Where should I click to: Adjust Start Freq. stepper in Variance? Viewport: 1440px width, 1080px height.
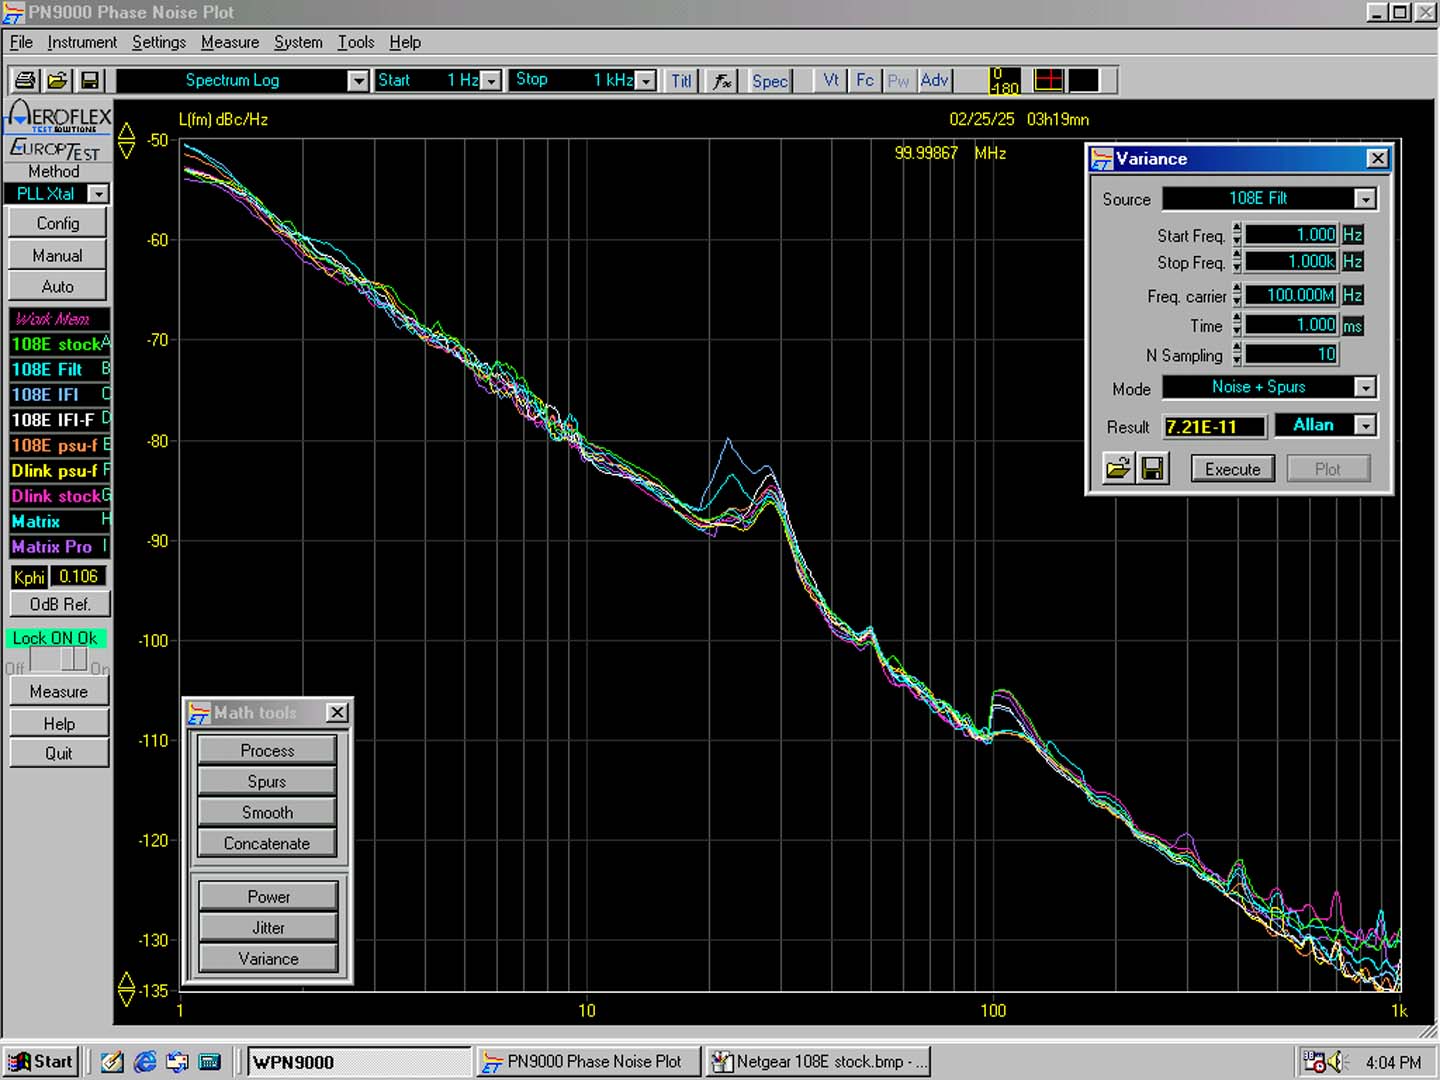coord(1237,235)
